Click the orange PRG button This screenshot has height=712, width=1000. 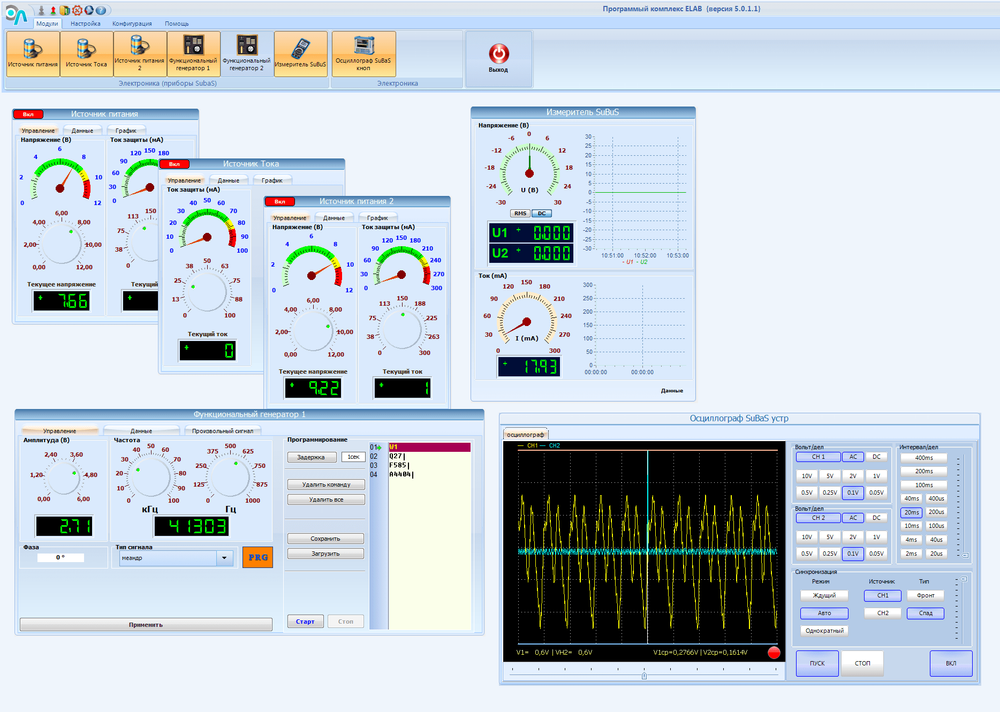(257, 557)
